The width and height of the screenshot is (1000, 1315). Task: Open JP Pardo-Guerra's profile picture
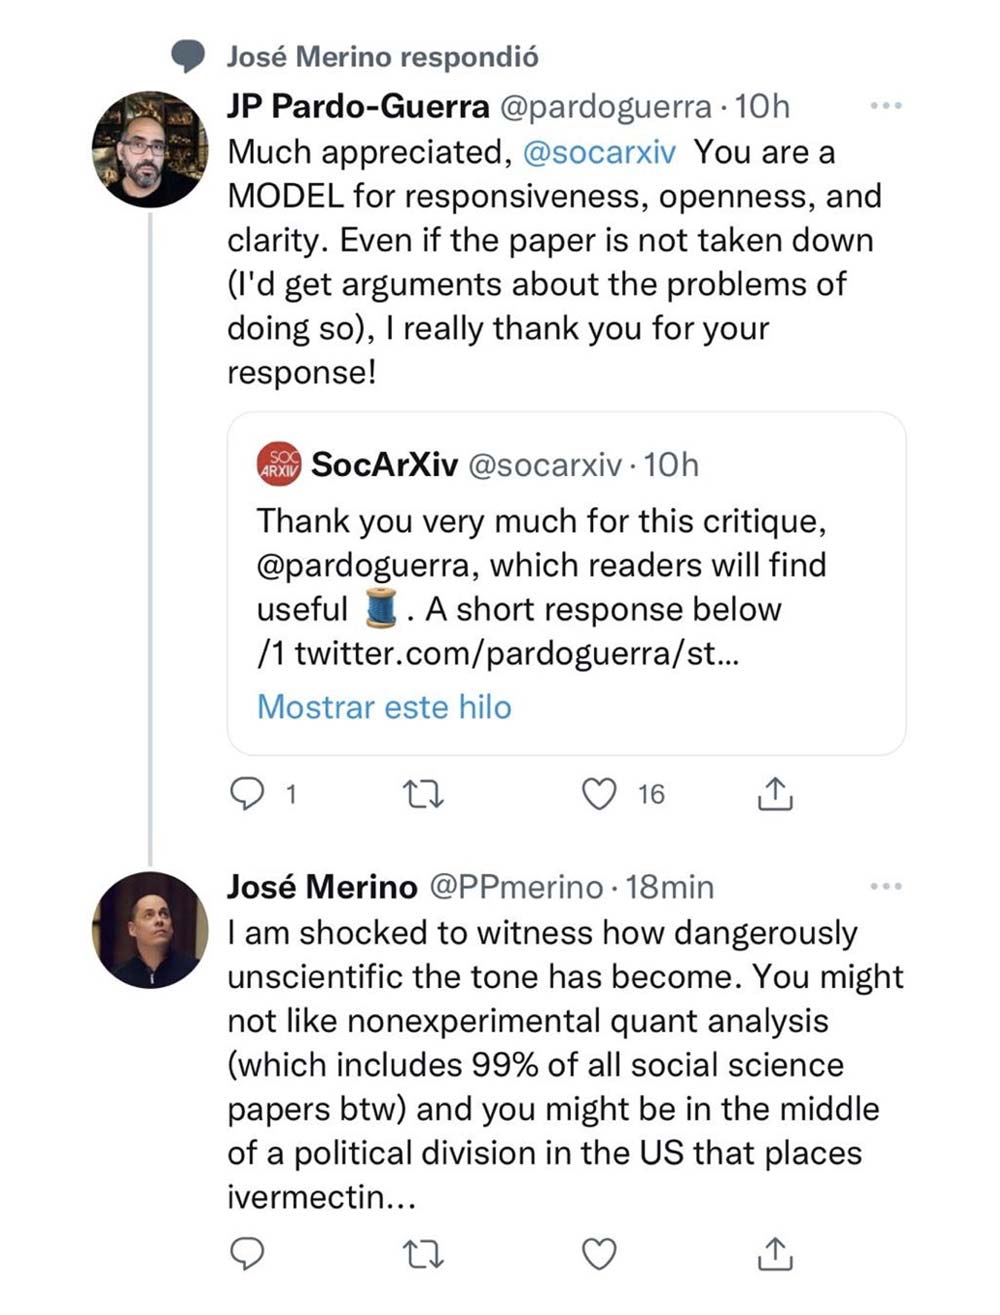tap(149, 149)
